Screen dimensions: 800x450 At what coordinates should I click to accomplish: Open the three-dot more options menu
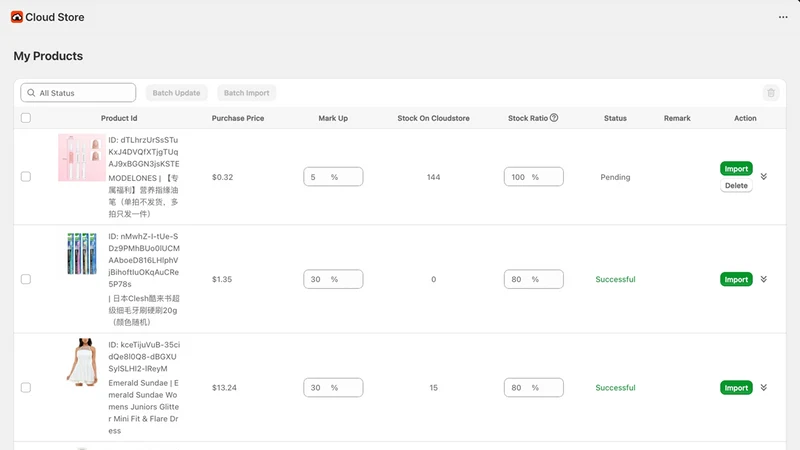point(783,17)
